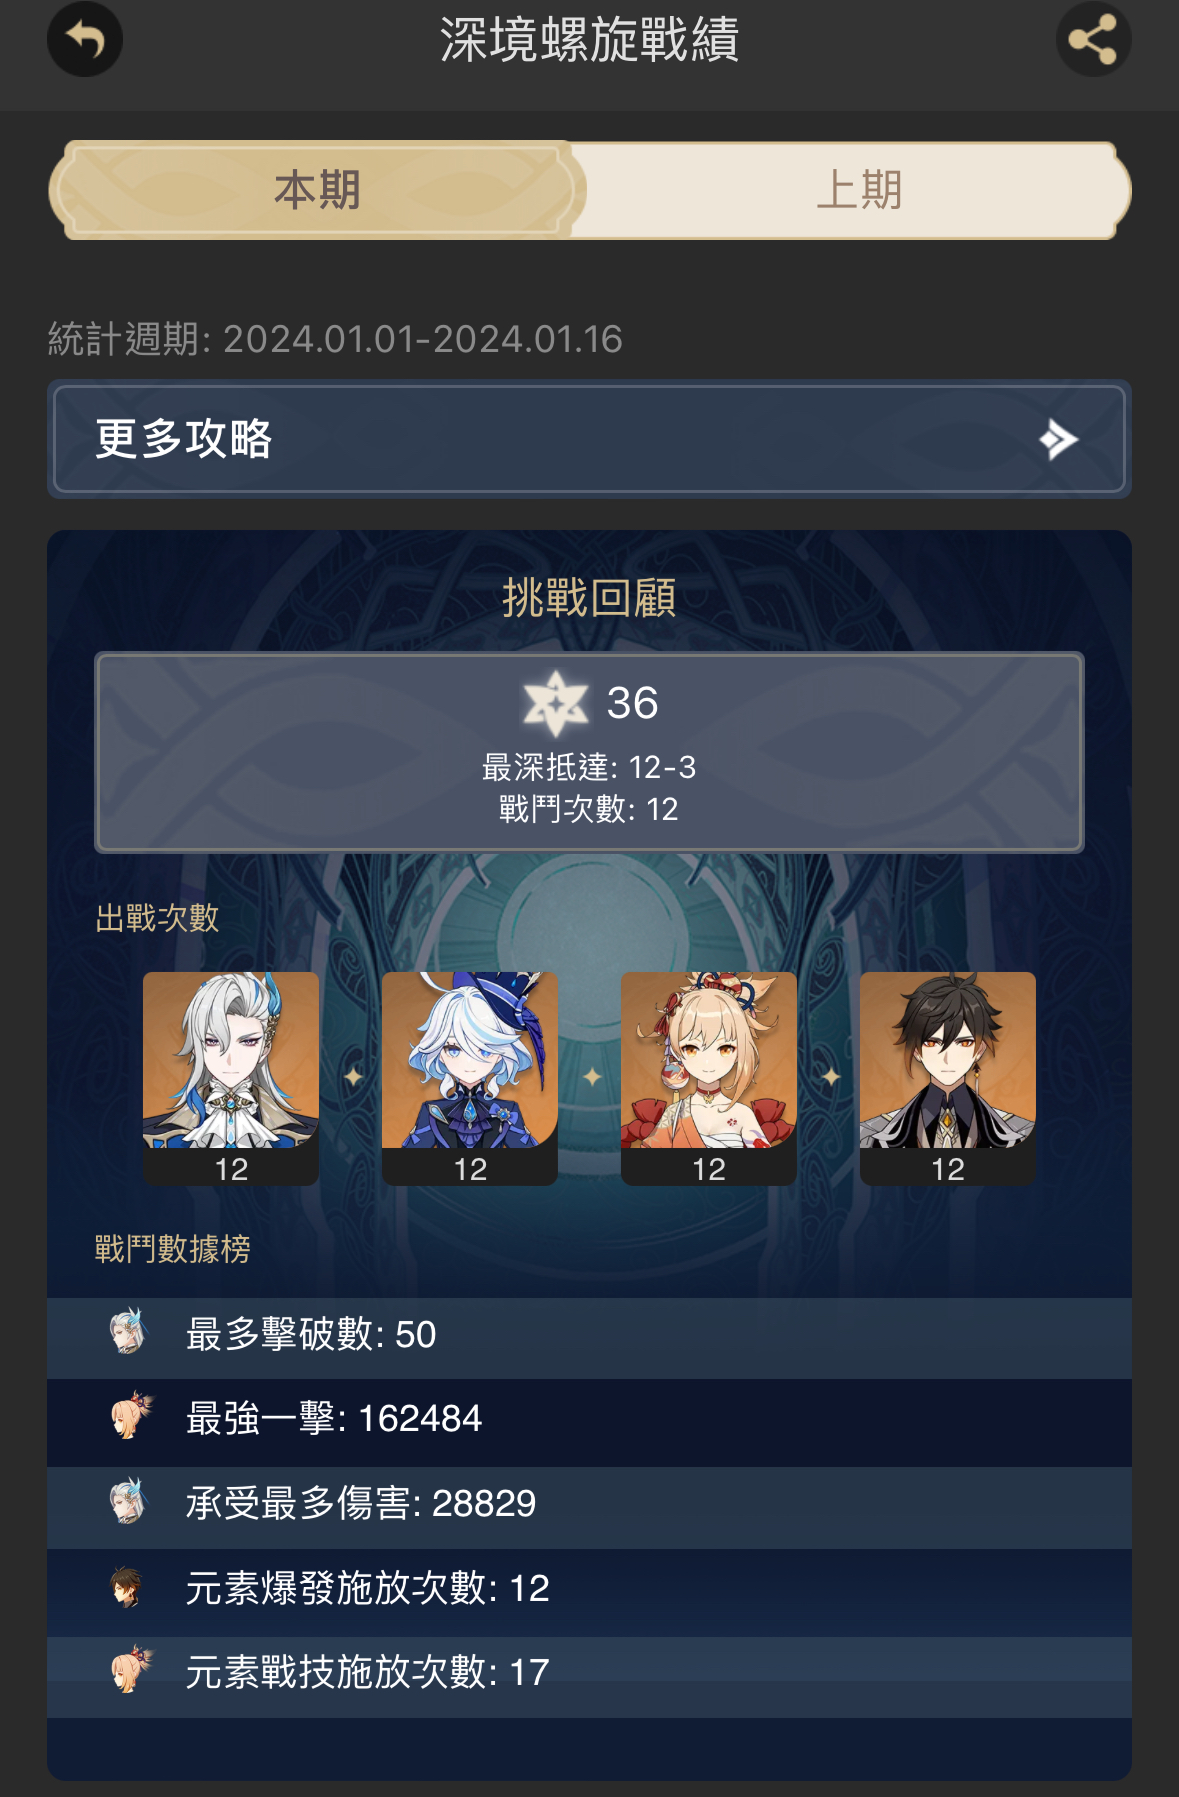Viewport: 1179px width, 1797px height.
Task: Click the arrow icon on 更多攻略
Action: point(1059,439)
